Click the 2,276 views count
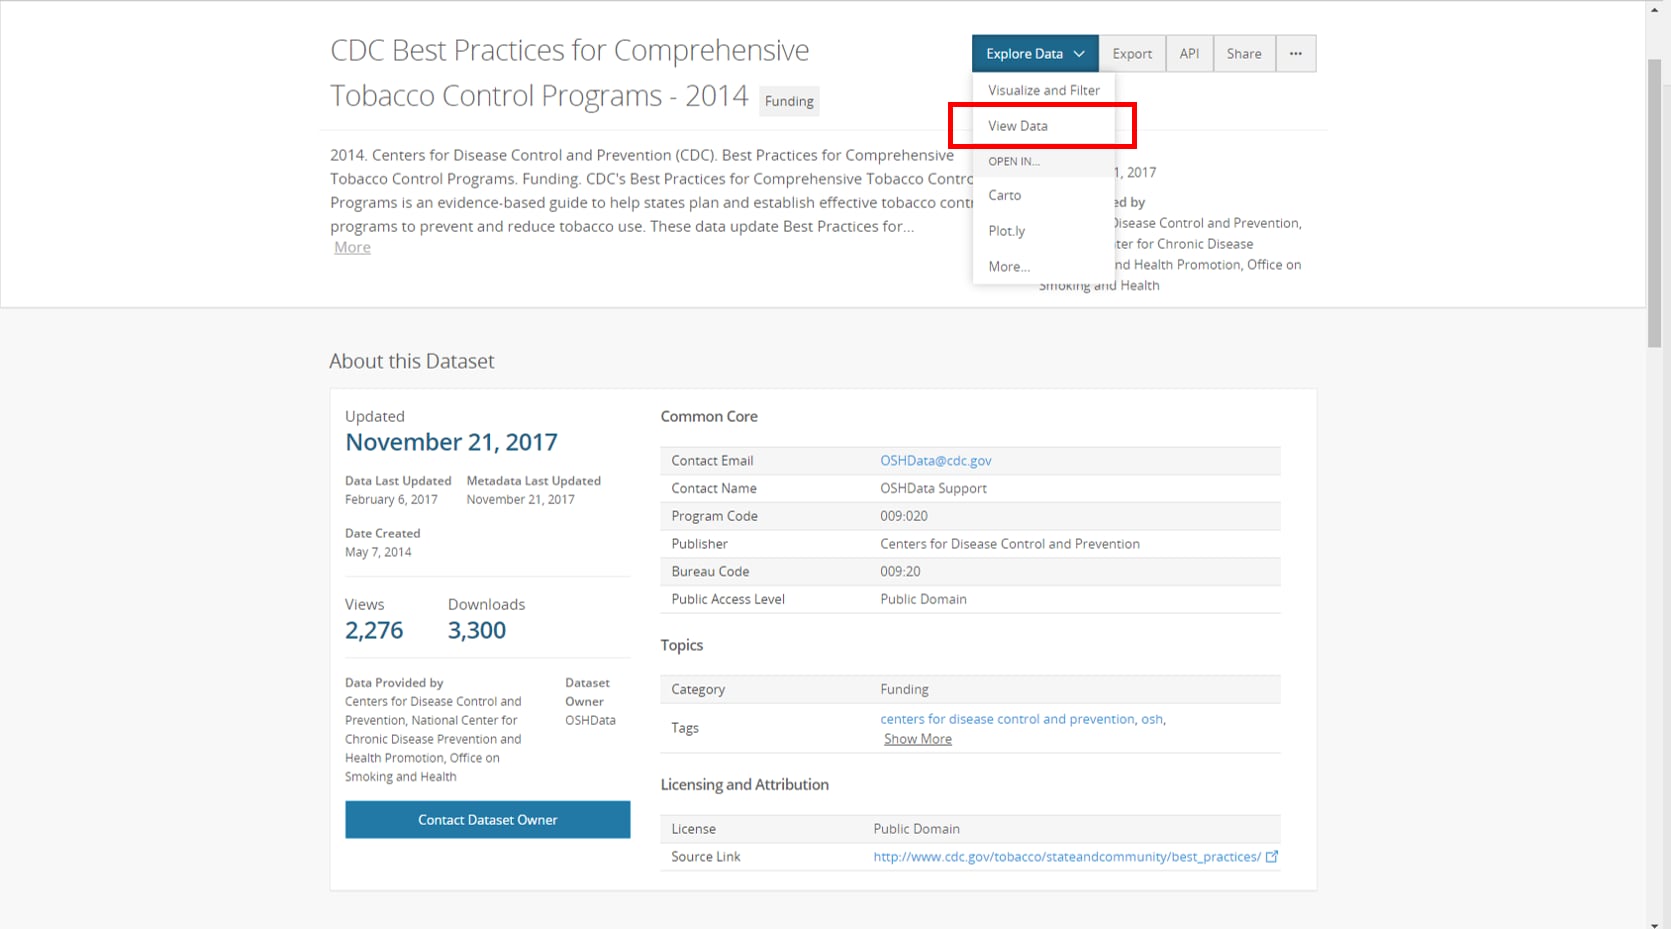Image resolution: width=1671 pixels, height=929 pixels. pos(374,630)
